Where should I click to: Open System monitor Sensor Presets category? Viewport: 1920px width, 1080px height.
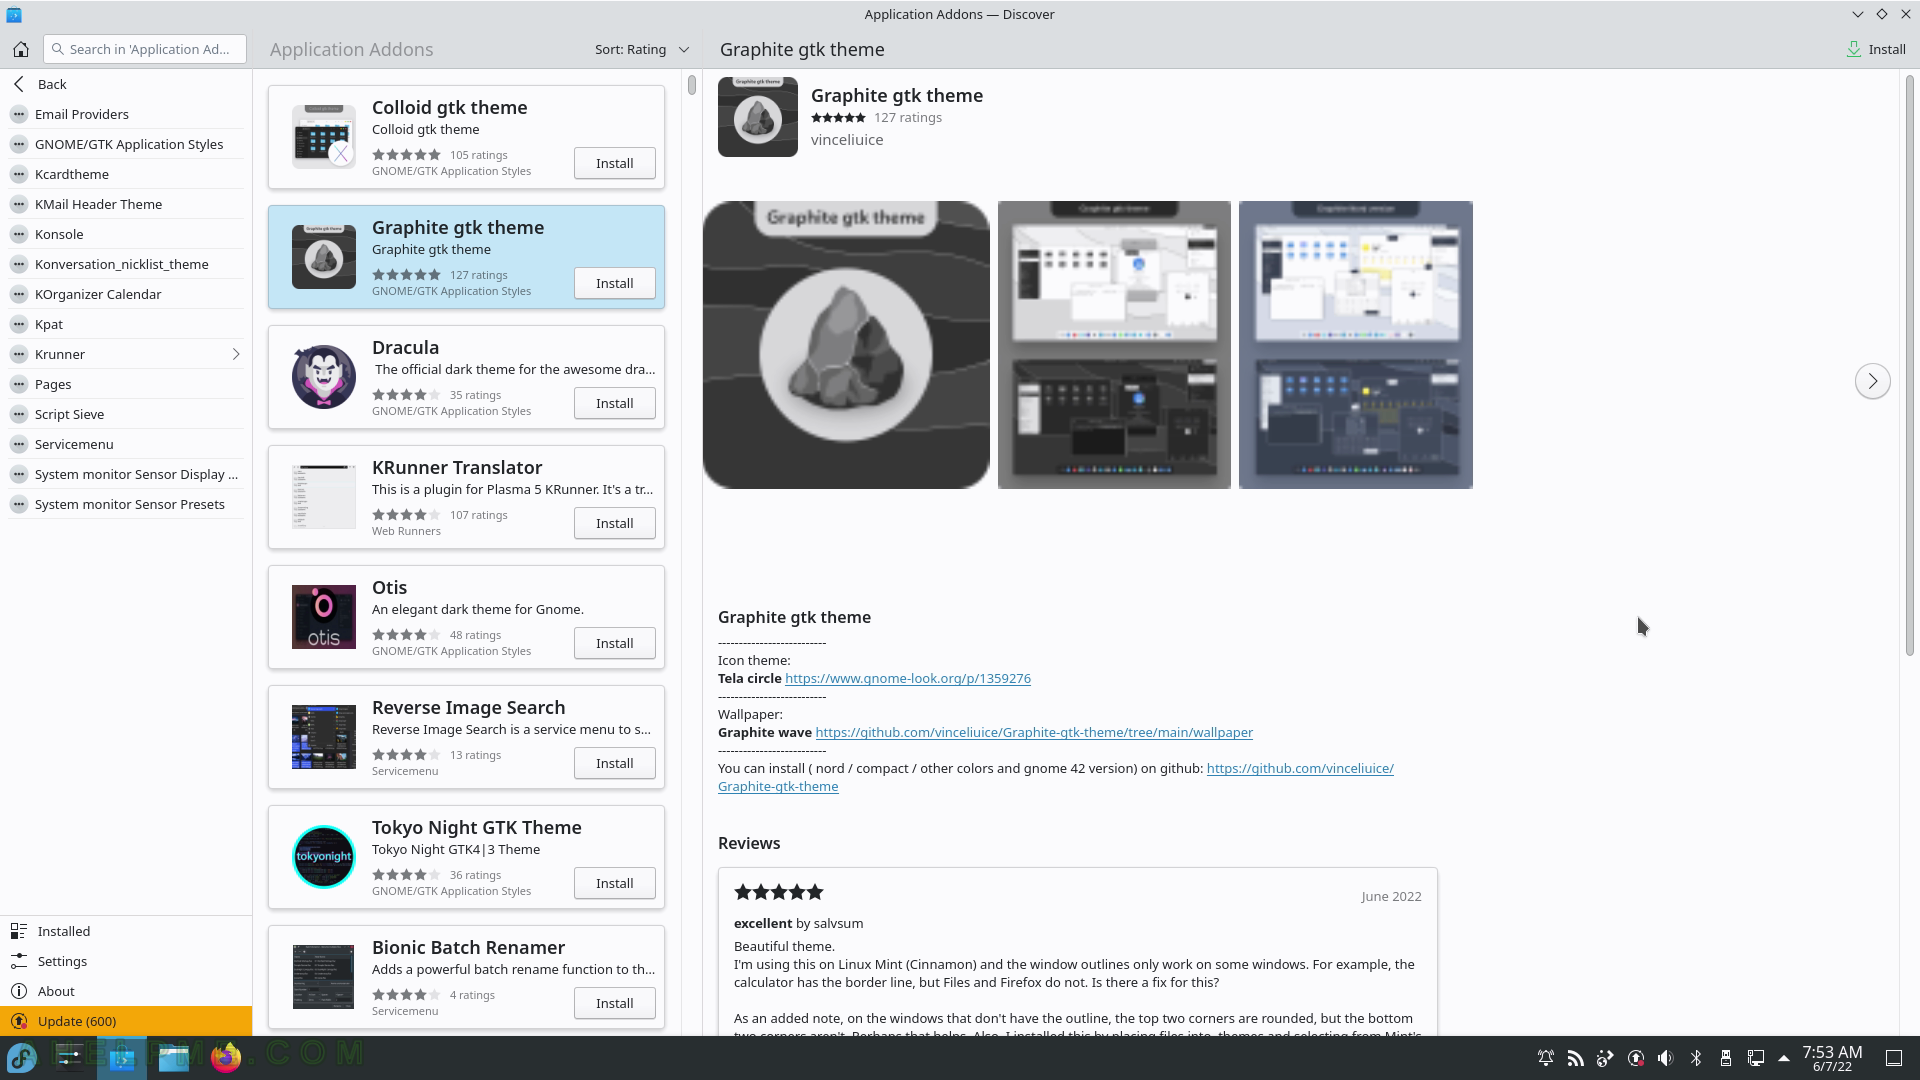[126, 504]
